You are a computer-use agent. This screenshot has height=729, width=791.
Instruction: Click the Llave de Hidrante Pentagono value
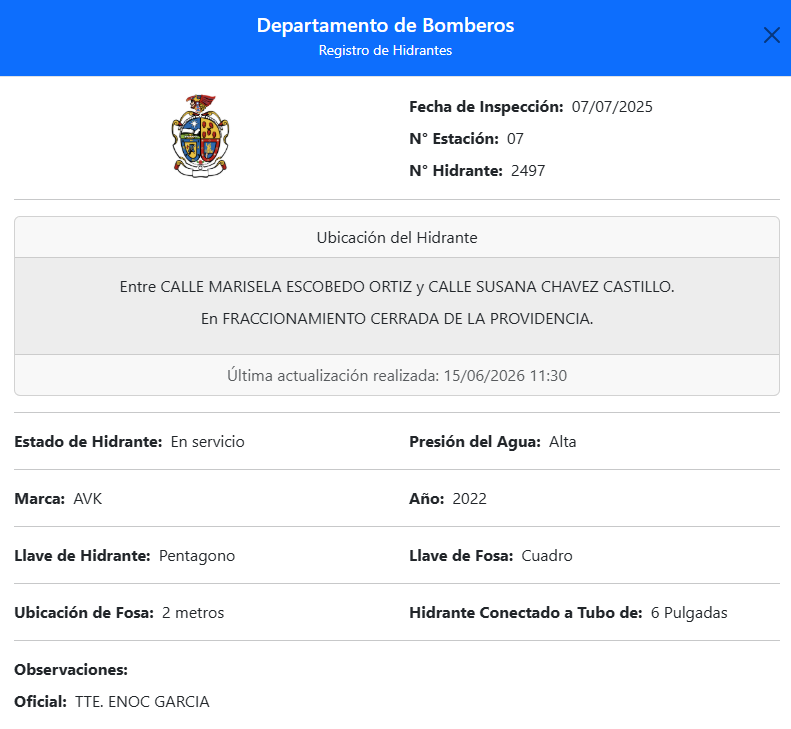[x=197, y=556]
